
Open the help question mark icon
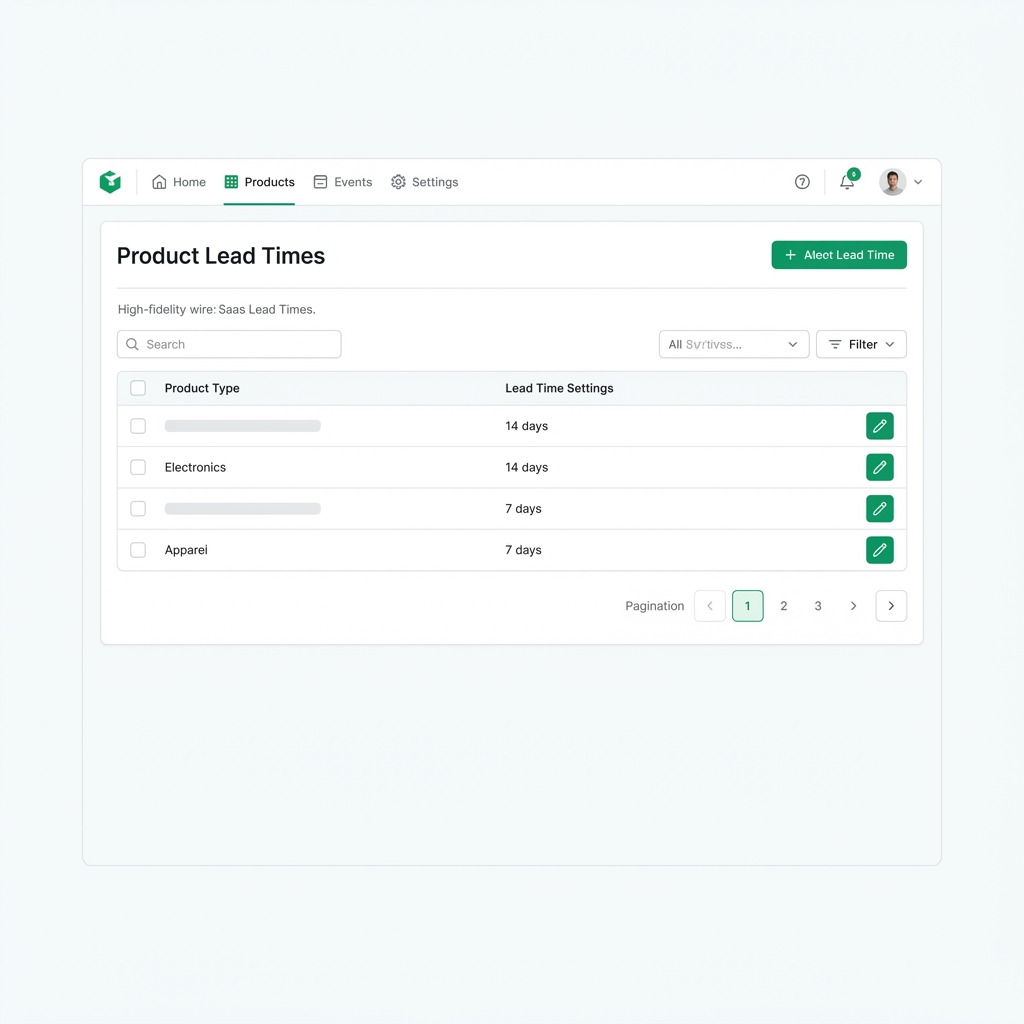tap(802, 182)
